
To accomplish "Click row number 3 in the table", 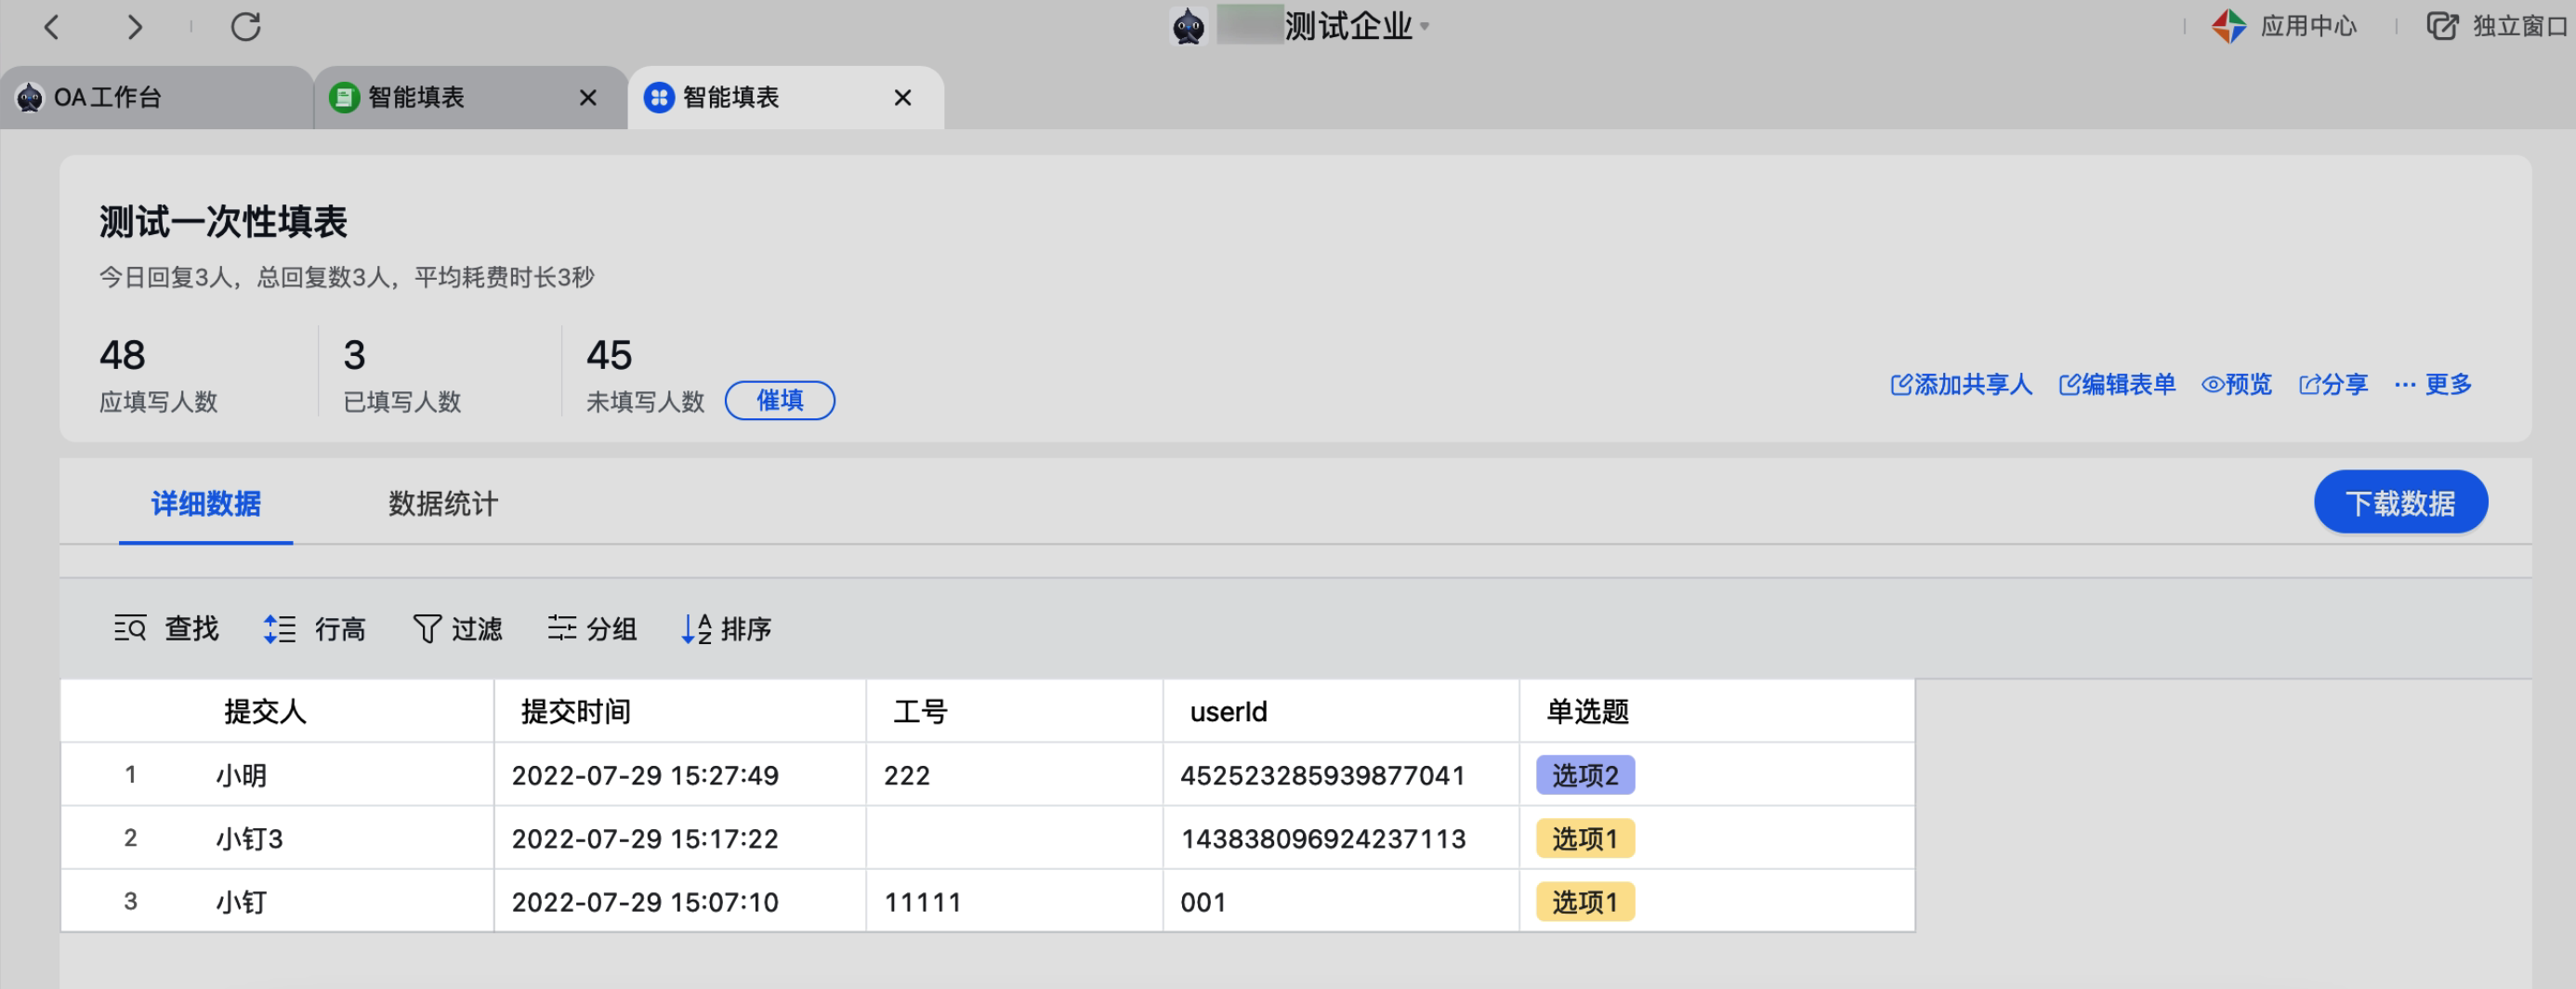I will pos(130,901).
